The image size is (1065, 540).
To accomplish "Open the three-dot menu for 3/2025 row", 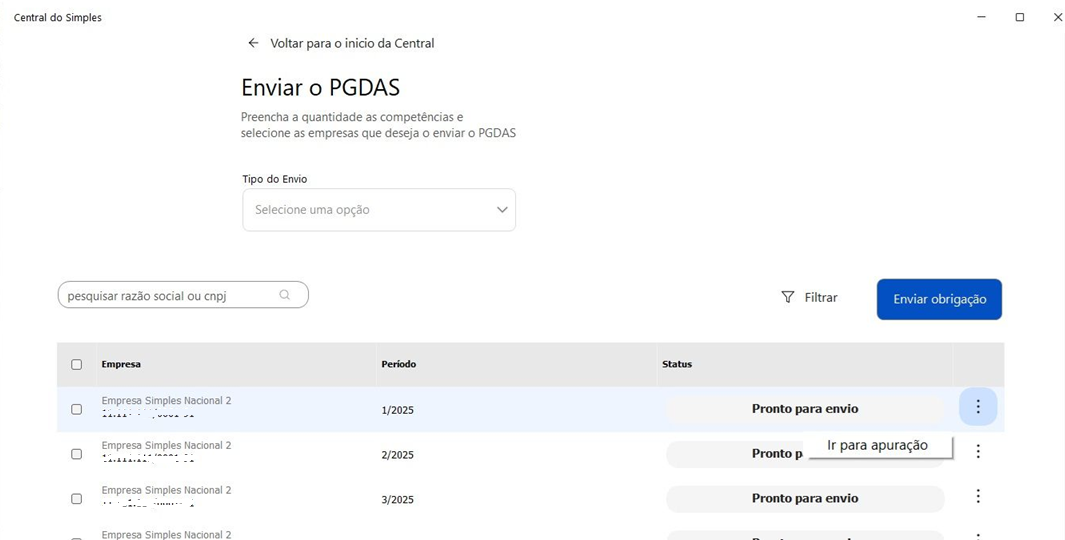I will point(978,497).
